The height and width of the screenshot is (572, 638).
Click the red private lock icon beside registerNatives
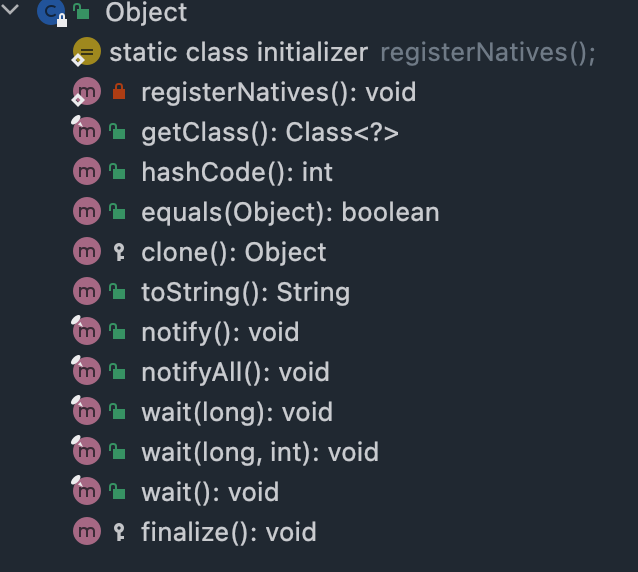click(119, 92)
